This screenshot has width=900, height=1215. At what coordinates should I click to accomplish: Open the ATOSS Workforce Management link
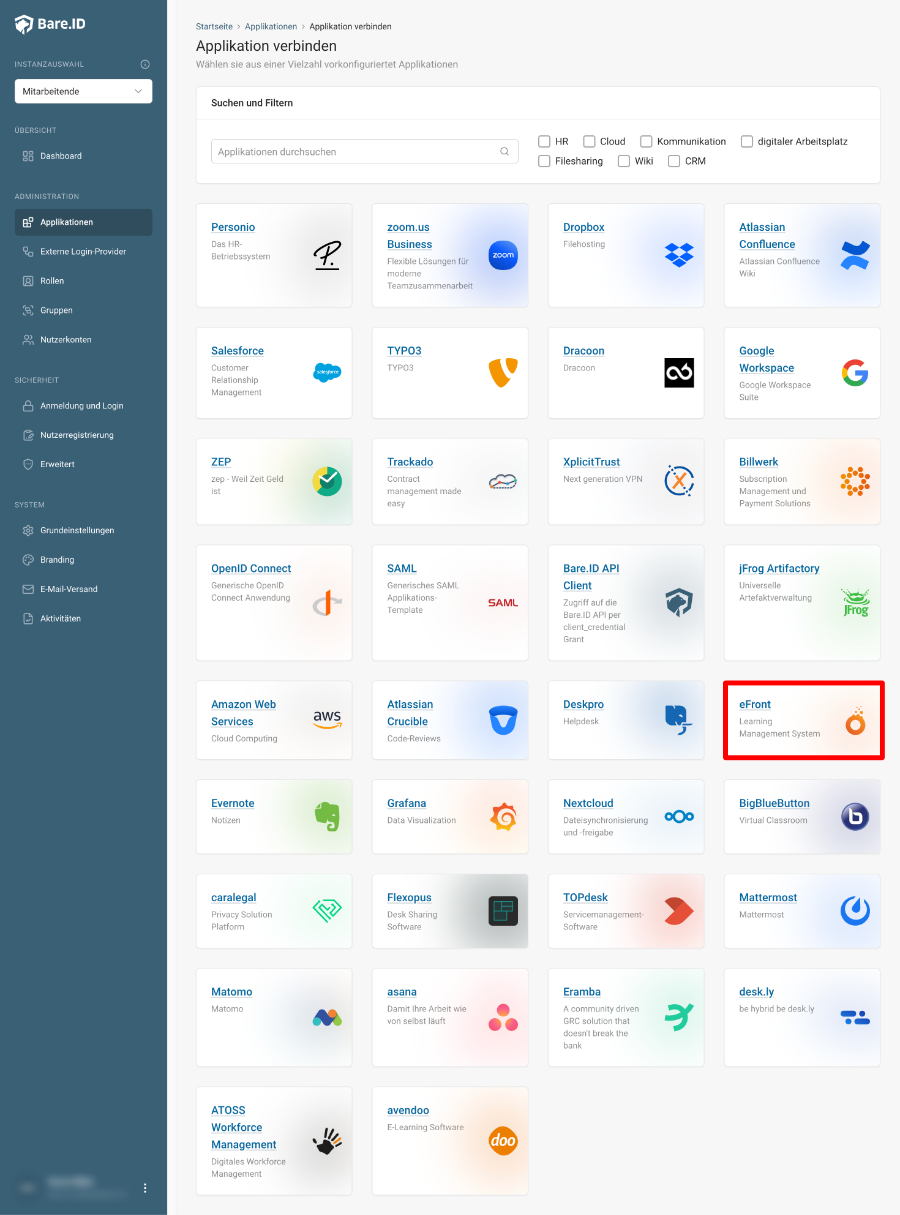[244, 1127]
